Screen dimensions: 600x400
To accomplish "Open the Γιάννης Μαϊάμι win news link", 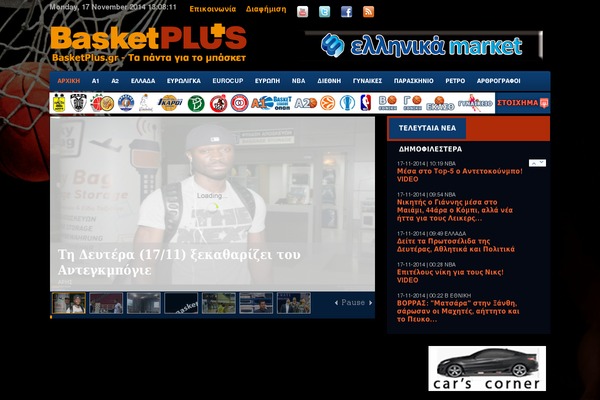I will [455, 210].
